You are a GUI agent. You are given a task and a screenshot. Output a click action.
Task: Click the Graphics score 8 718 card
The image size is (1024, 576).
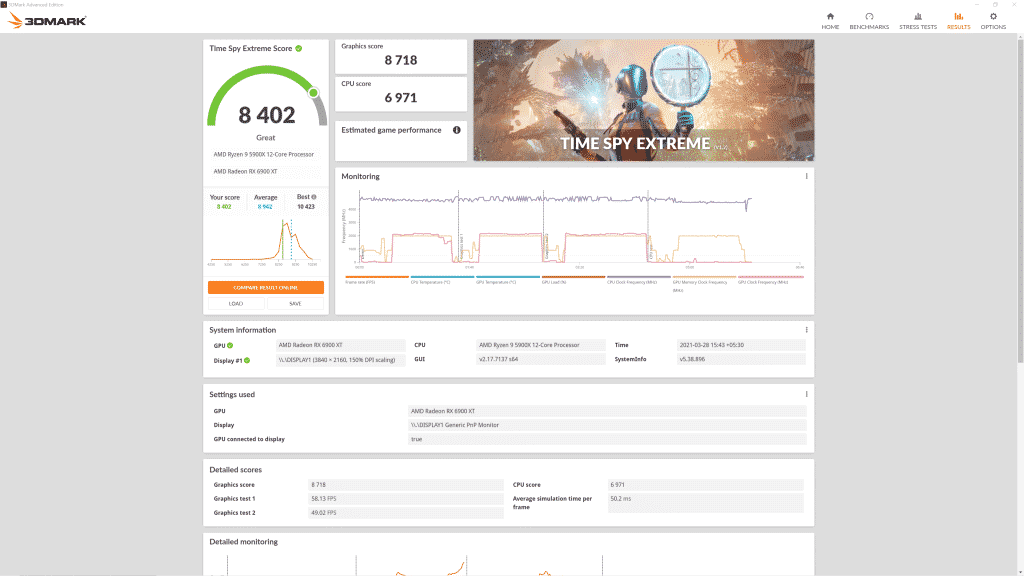point(401,56)
